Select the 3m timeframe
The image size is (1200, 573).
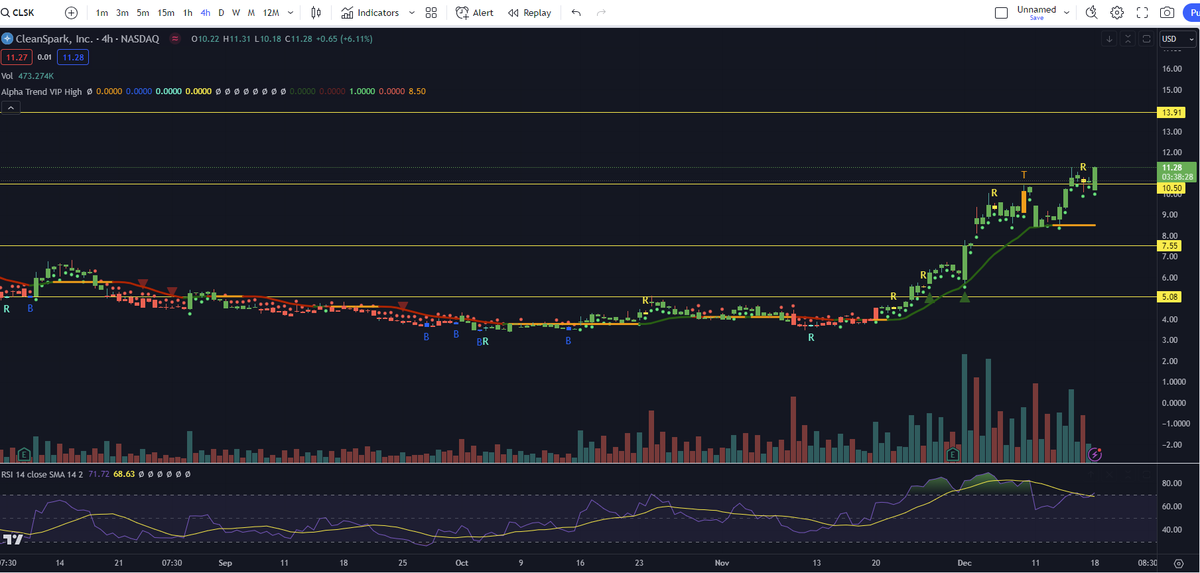point(122,13)
